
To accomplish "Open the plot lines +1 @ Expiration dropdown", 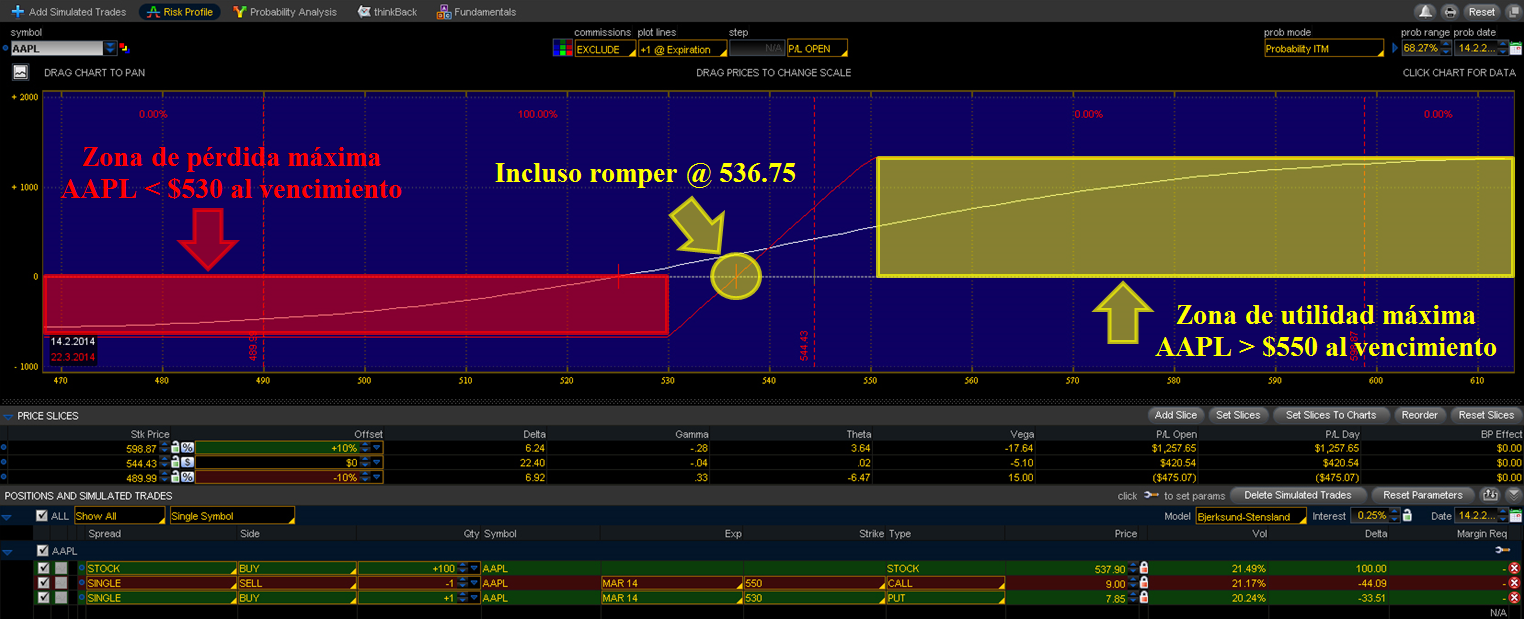I will pyautogui.click(x=681, y=49).
